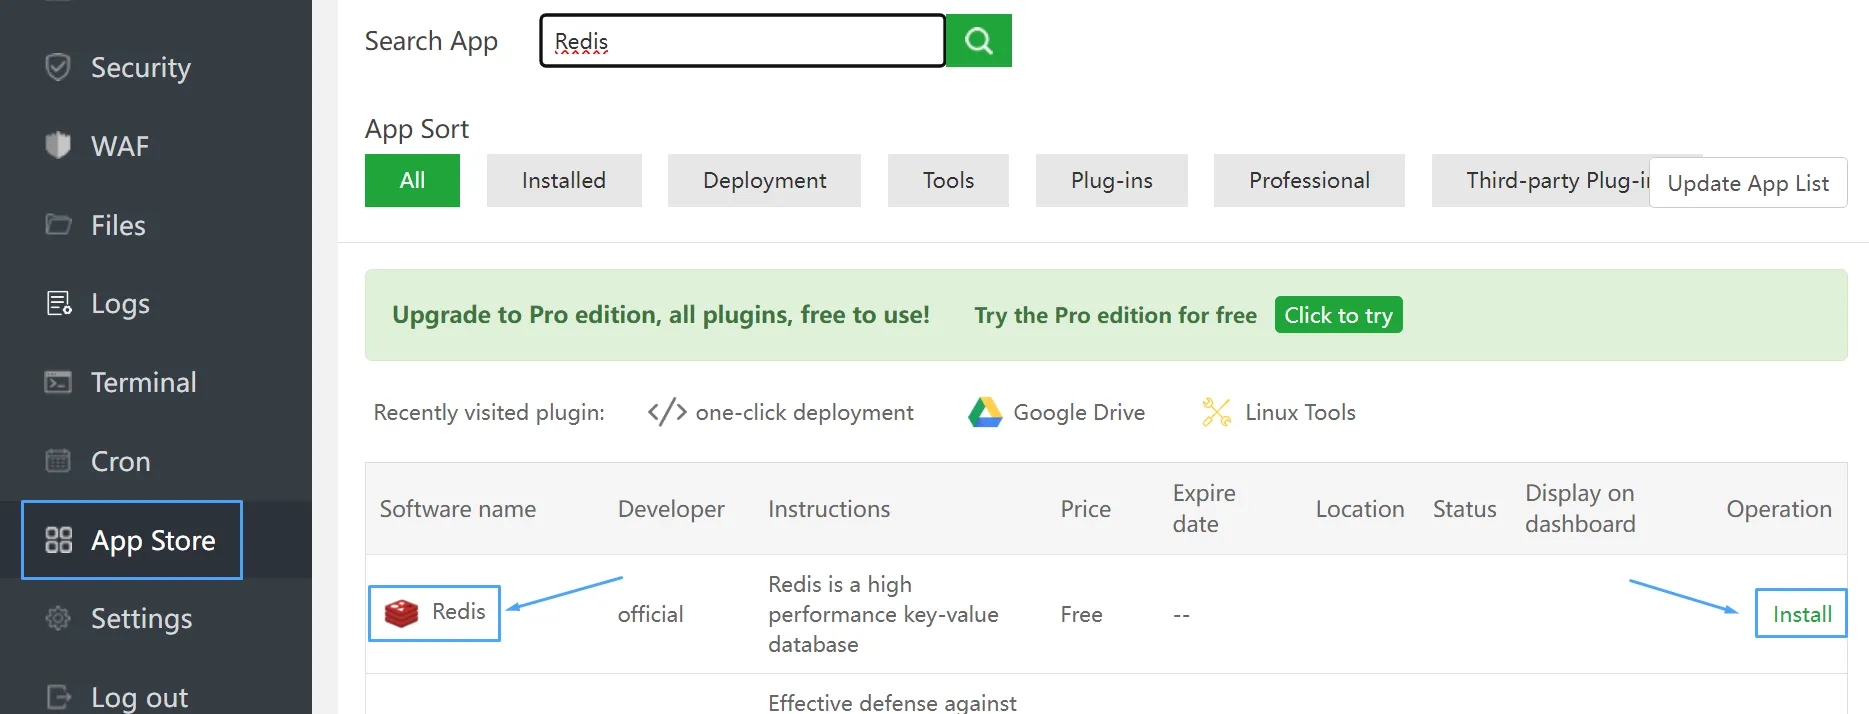
Task: Click the one-click deployment code icon
Action: pyautogui.click(x=667, y=412)
